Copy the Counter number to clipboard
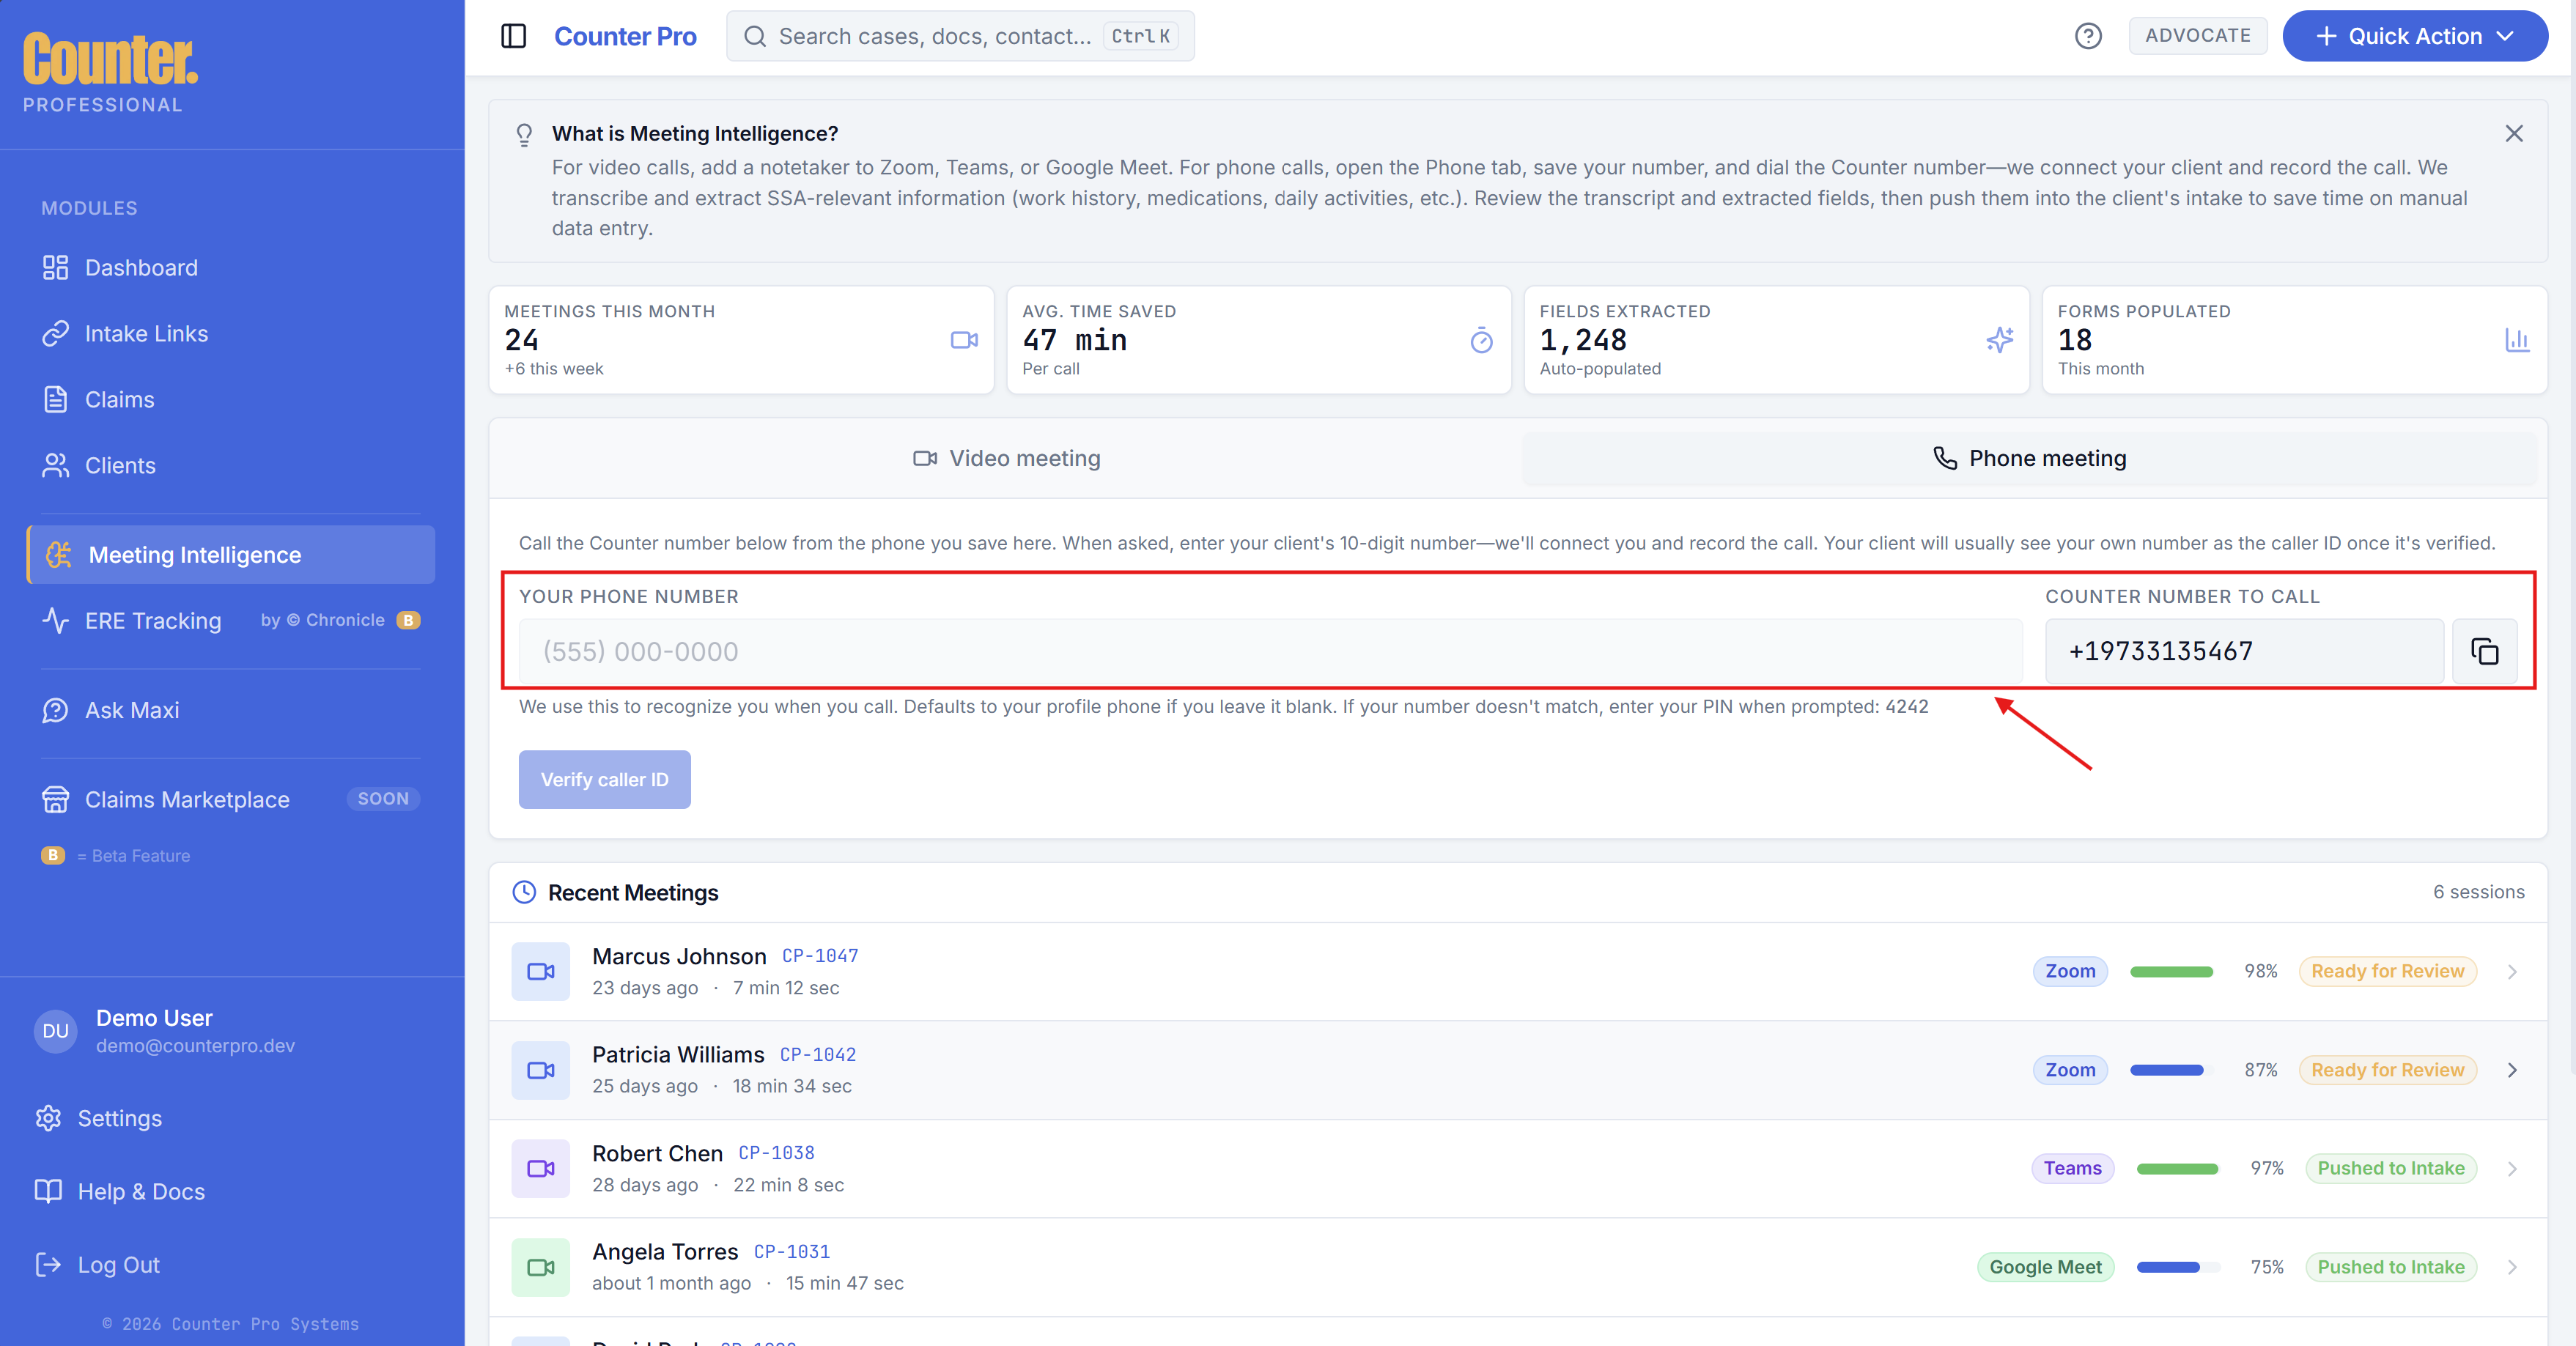Viewport: 2576px width, 1346px height. (x=2484, y=652)
